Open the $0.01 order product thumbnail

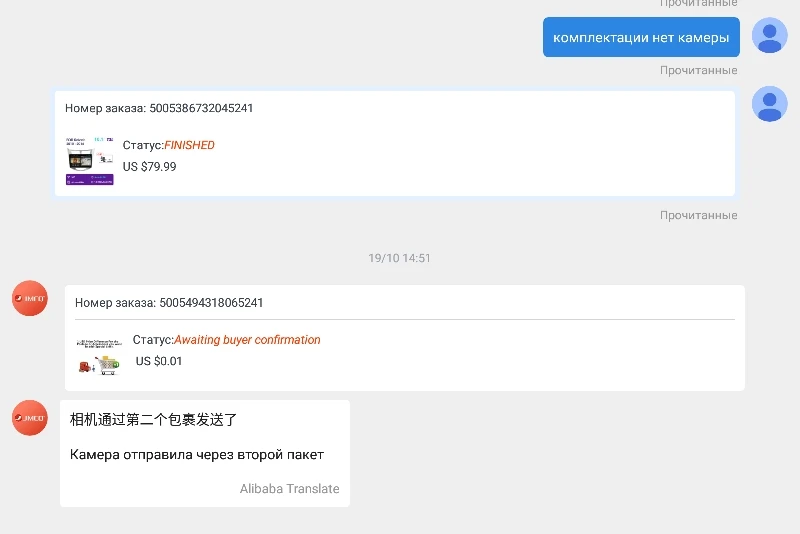(x=98, y=356)
